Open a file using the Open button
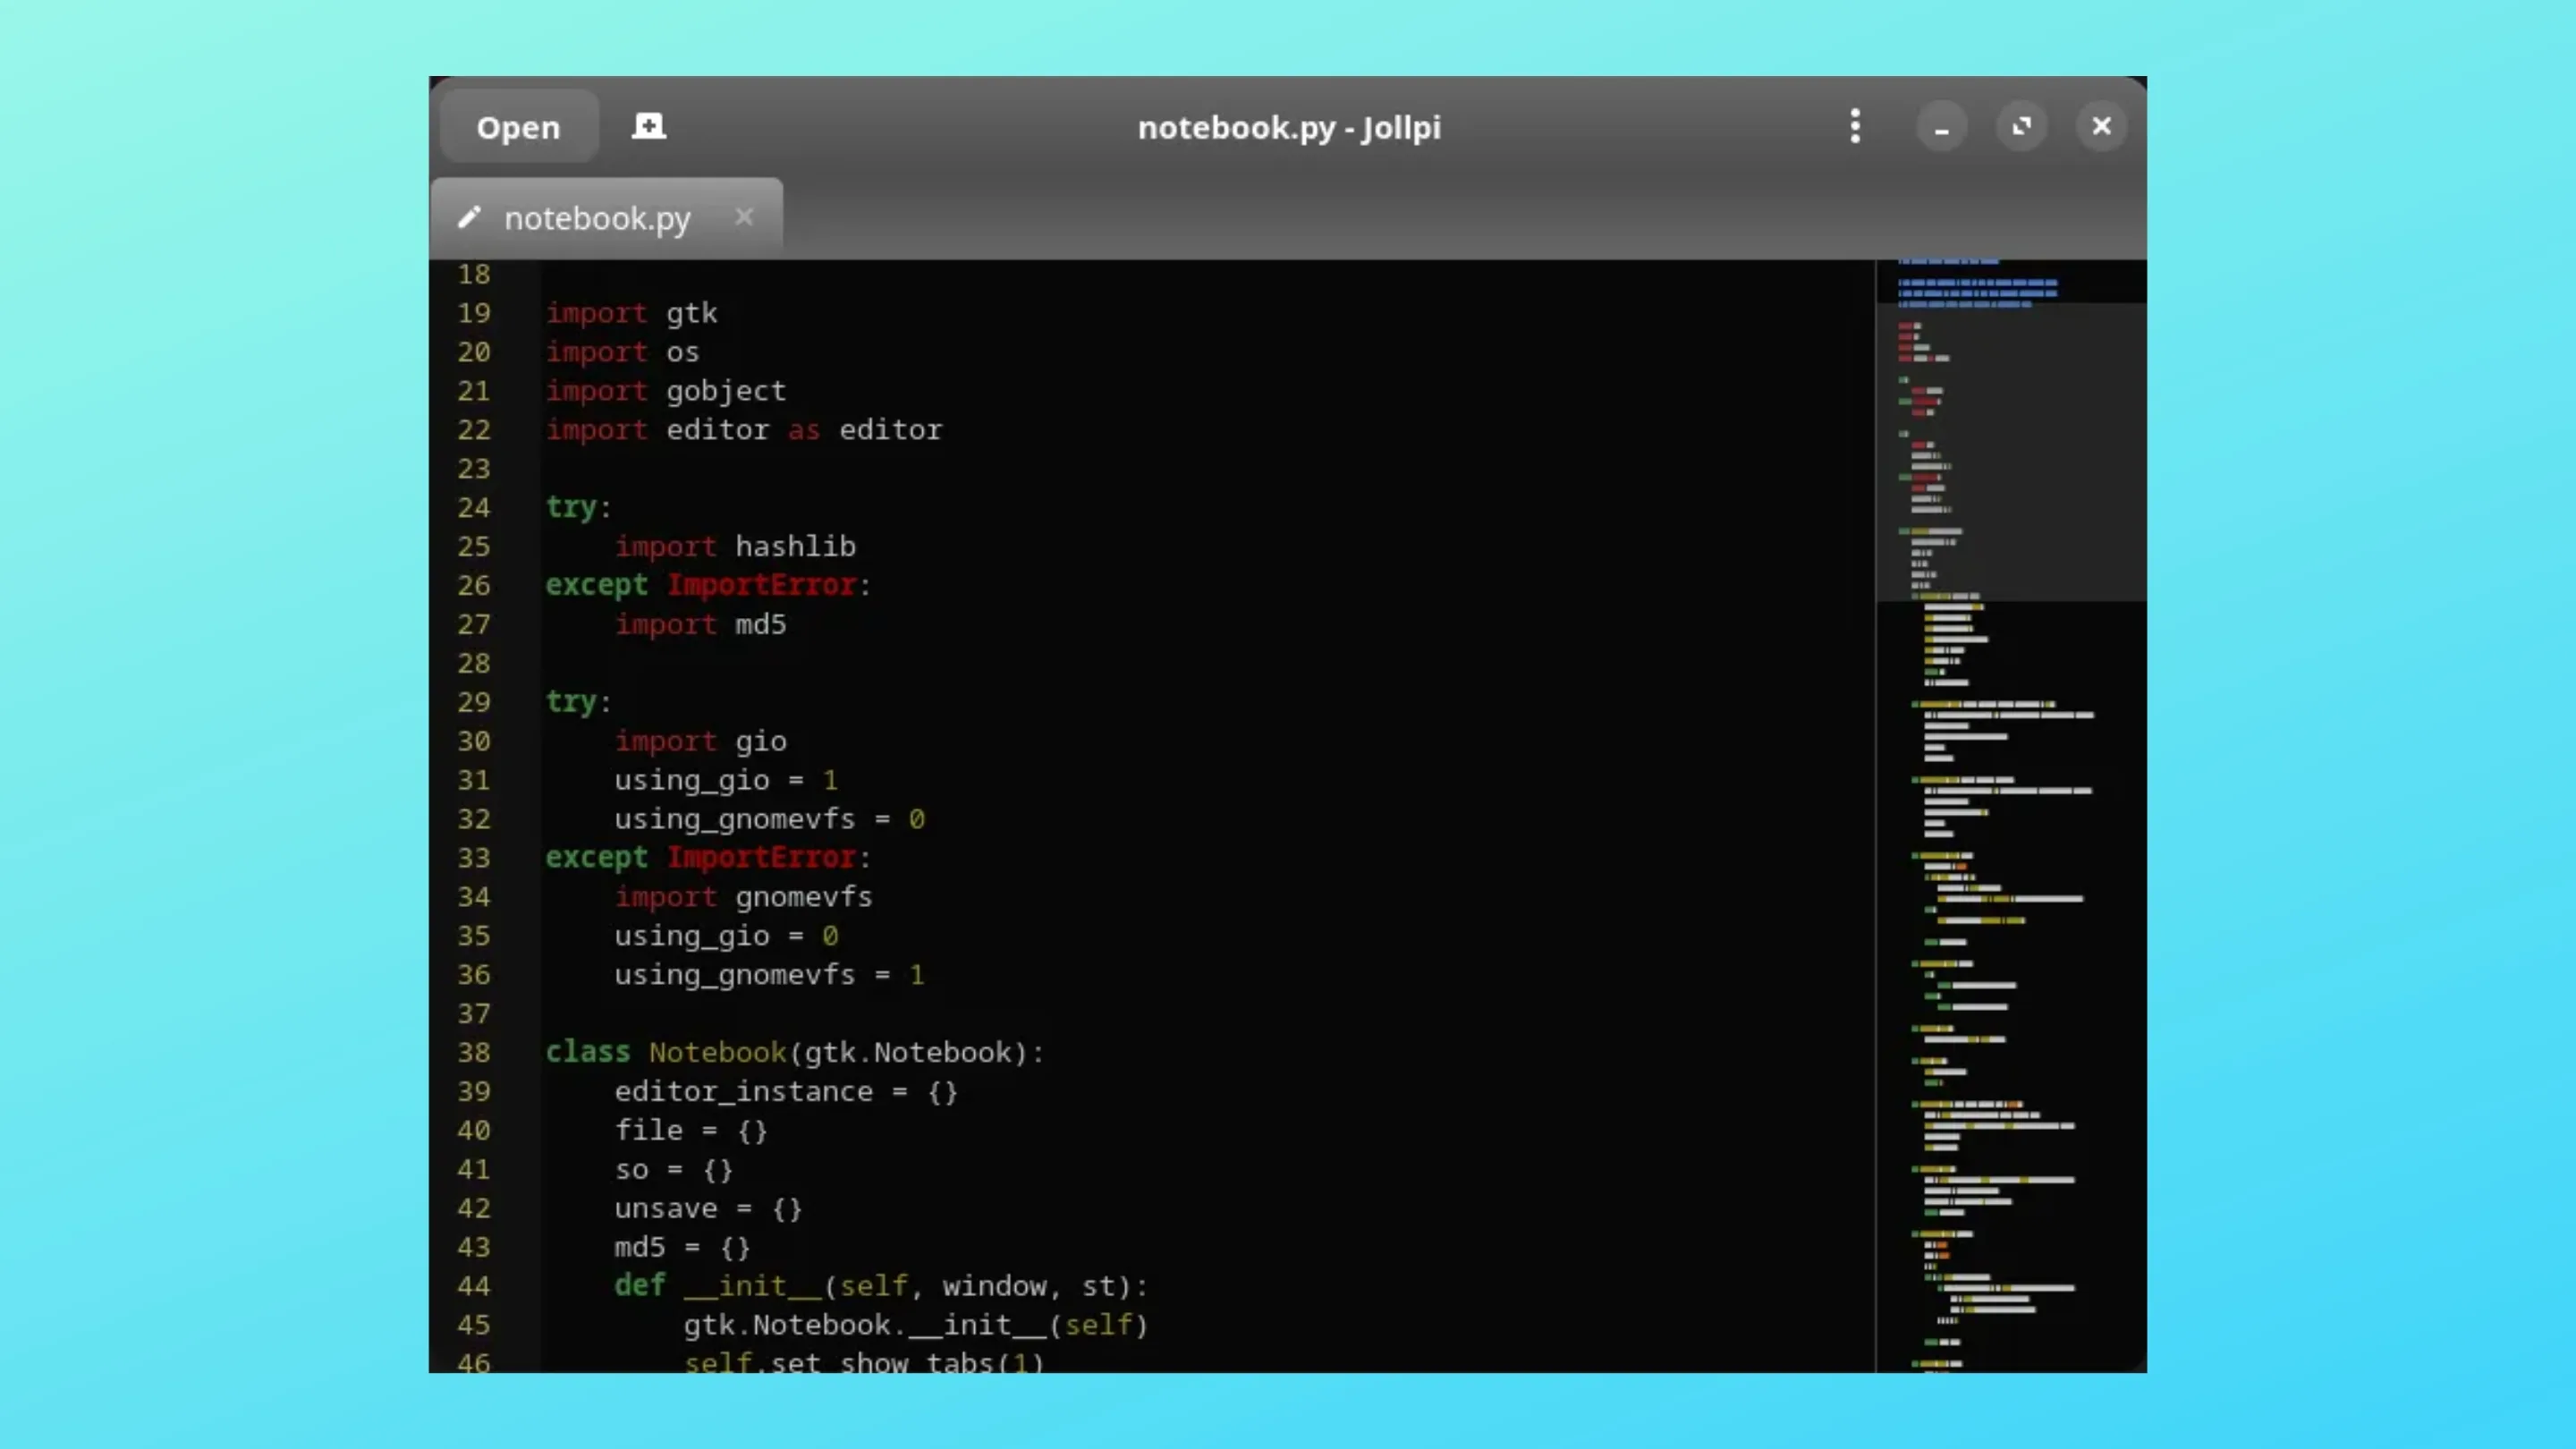 pos(518,127)
